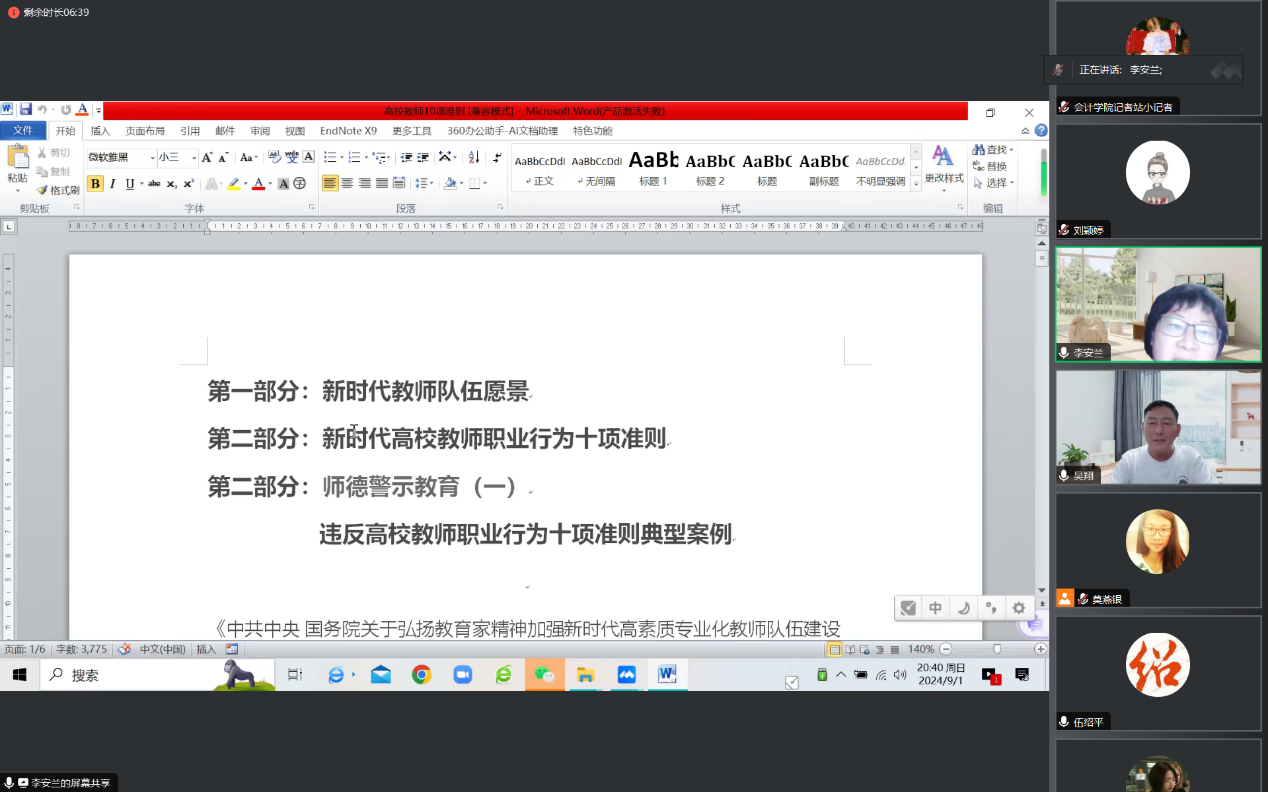Expand the styles gallery more arrow
The width and height of the screenshot is (1268, 792).
pos(916,184)
